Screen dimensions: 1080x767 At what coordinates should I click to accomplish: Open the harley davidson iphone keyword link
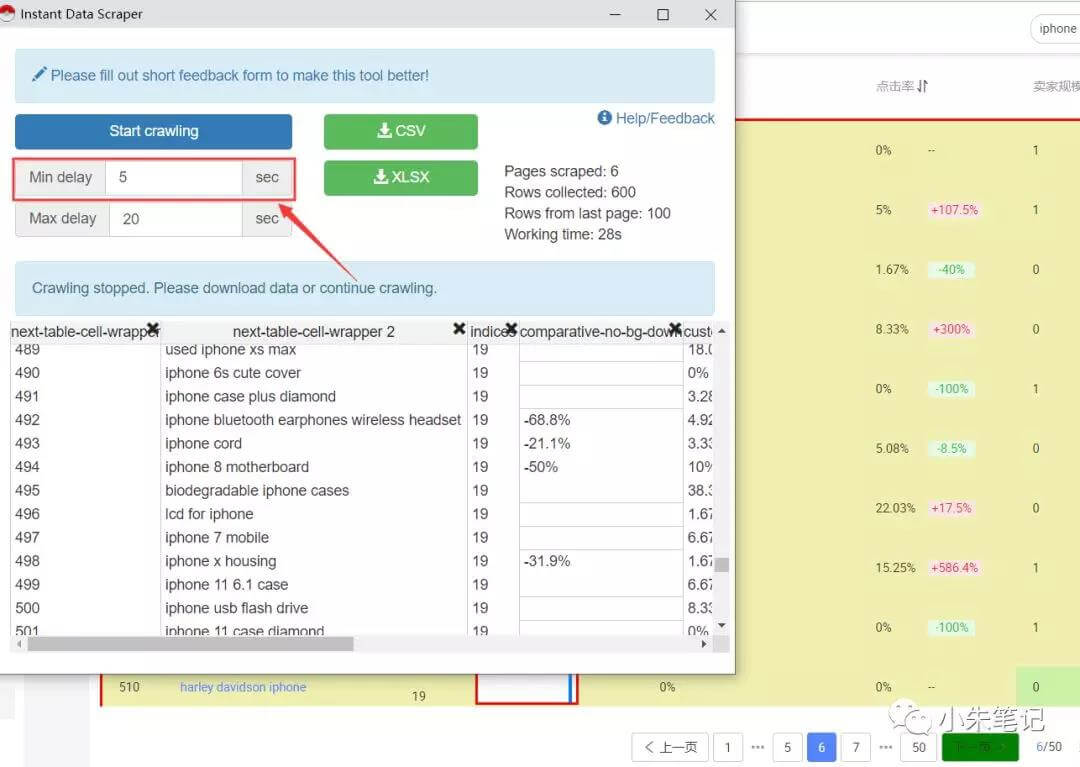[243, 687]
